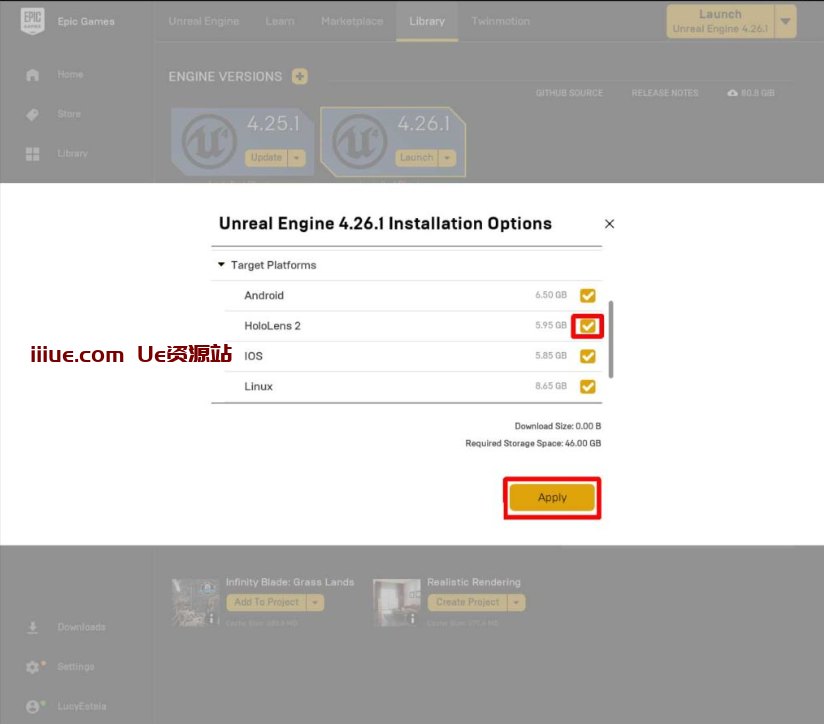
Task: Open the dropdown arrow beside Launch 4.26.1
Action: coord(786,21)
